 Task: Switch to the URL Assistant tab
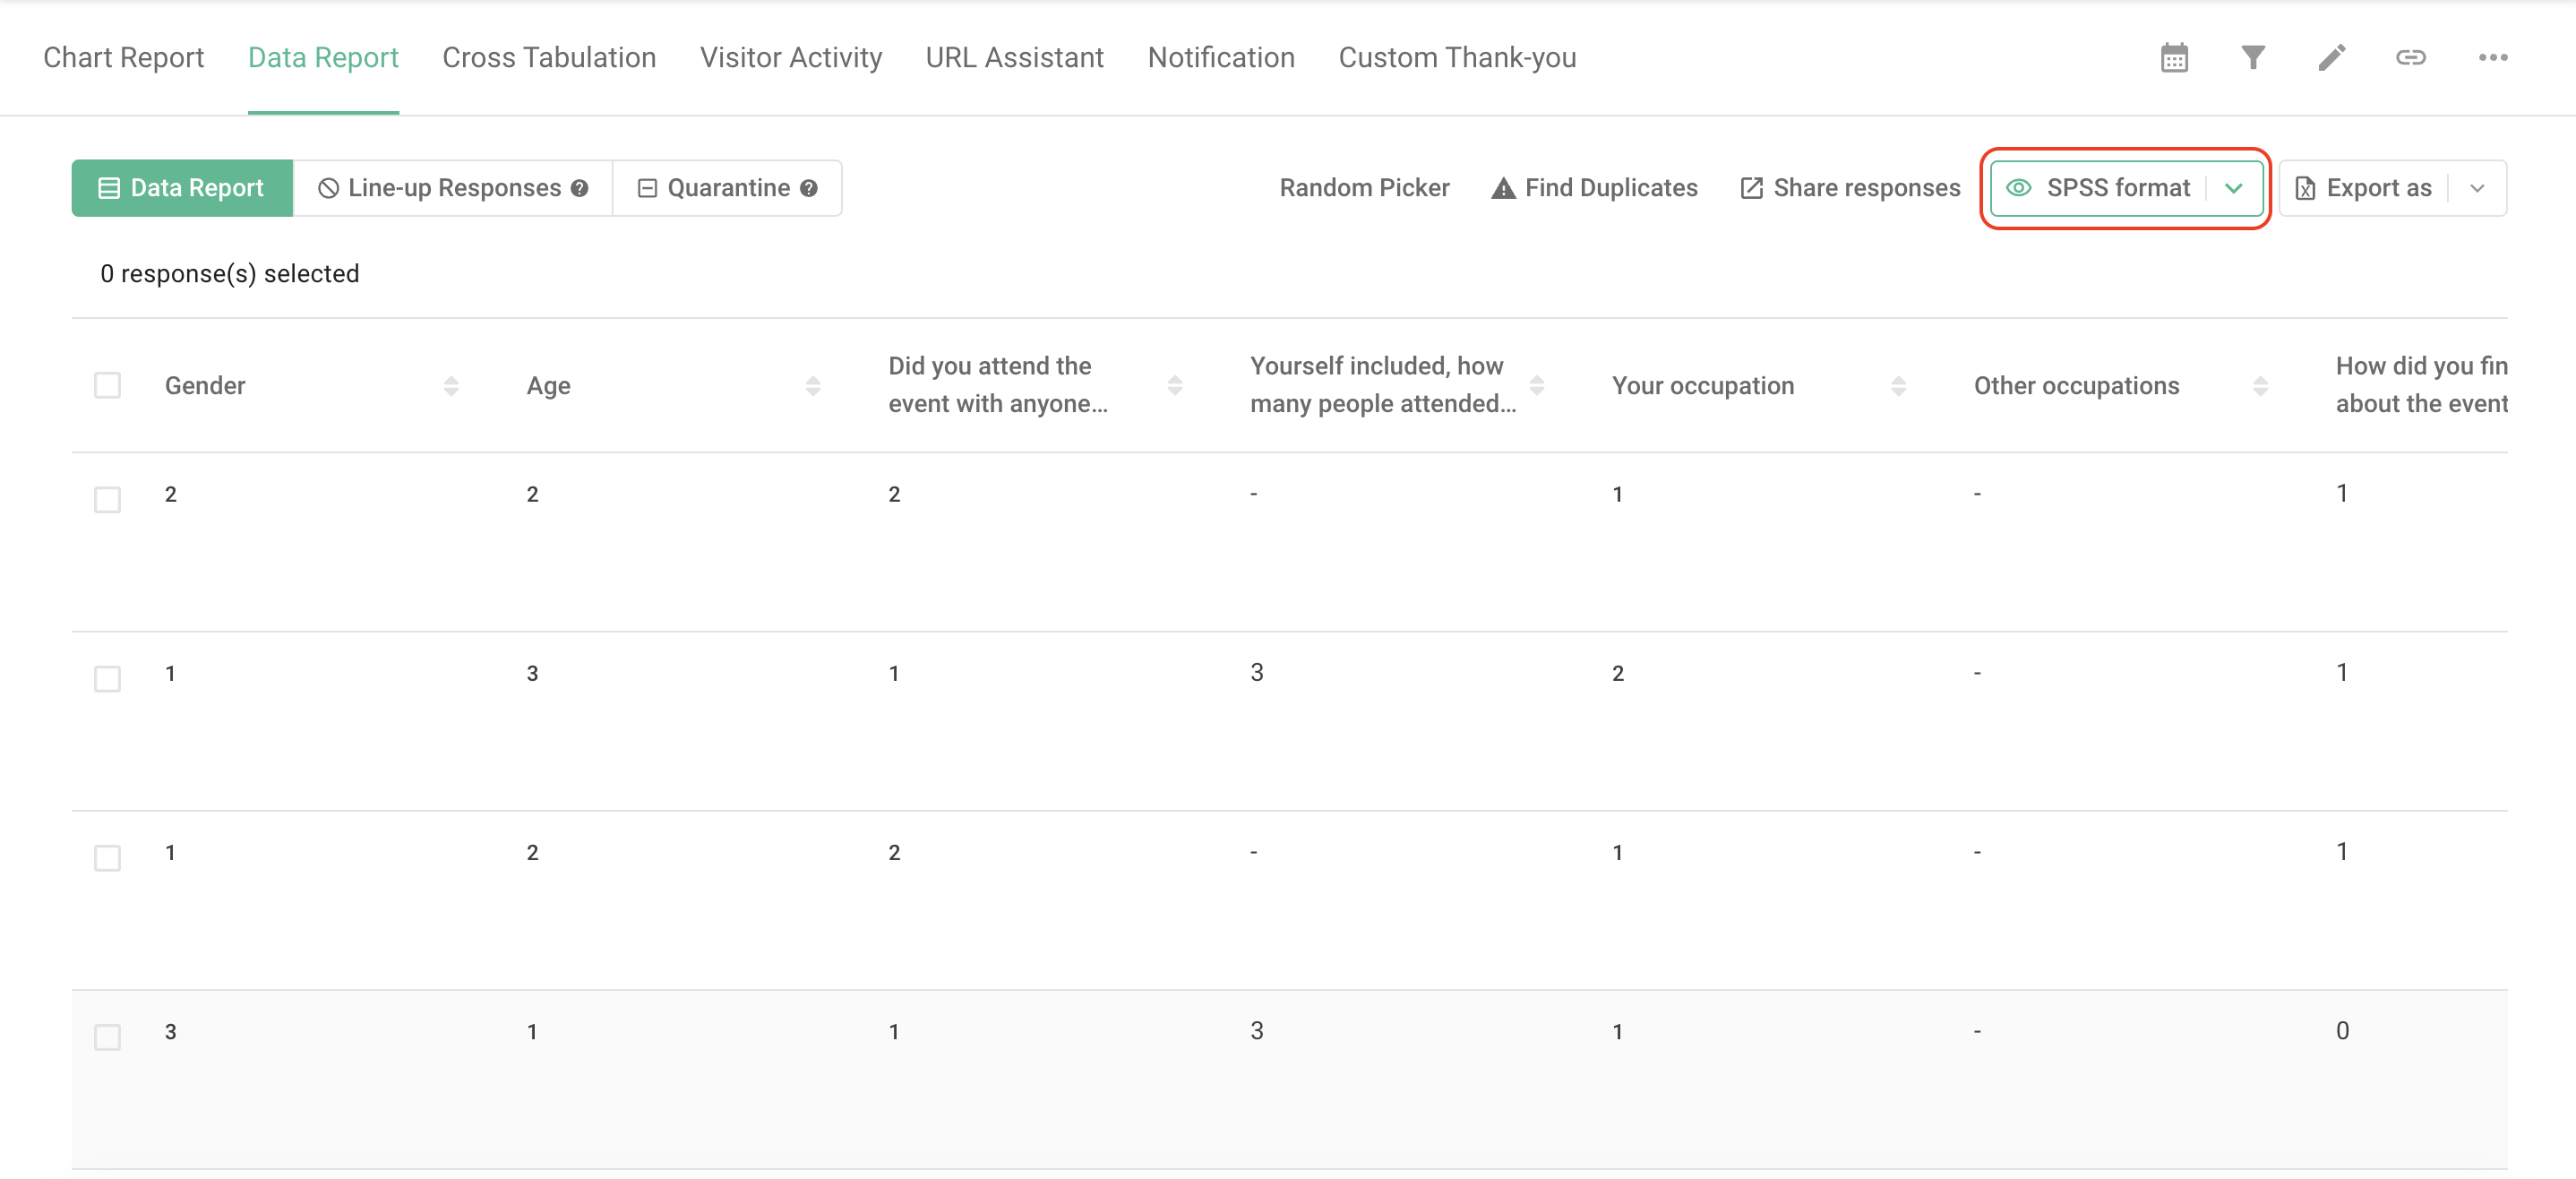[x=1015, y=57]
